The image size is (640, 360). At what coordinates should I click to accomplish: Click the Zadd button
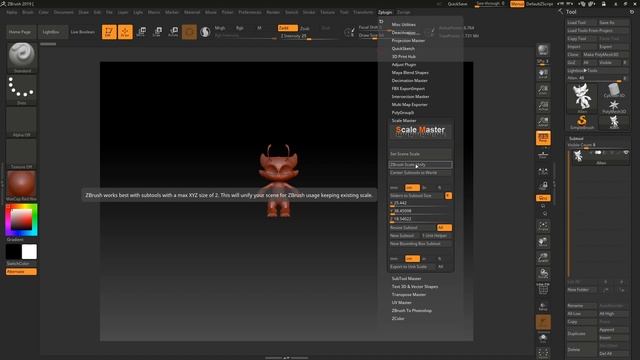pos(288,28)
